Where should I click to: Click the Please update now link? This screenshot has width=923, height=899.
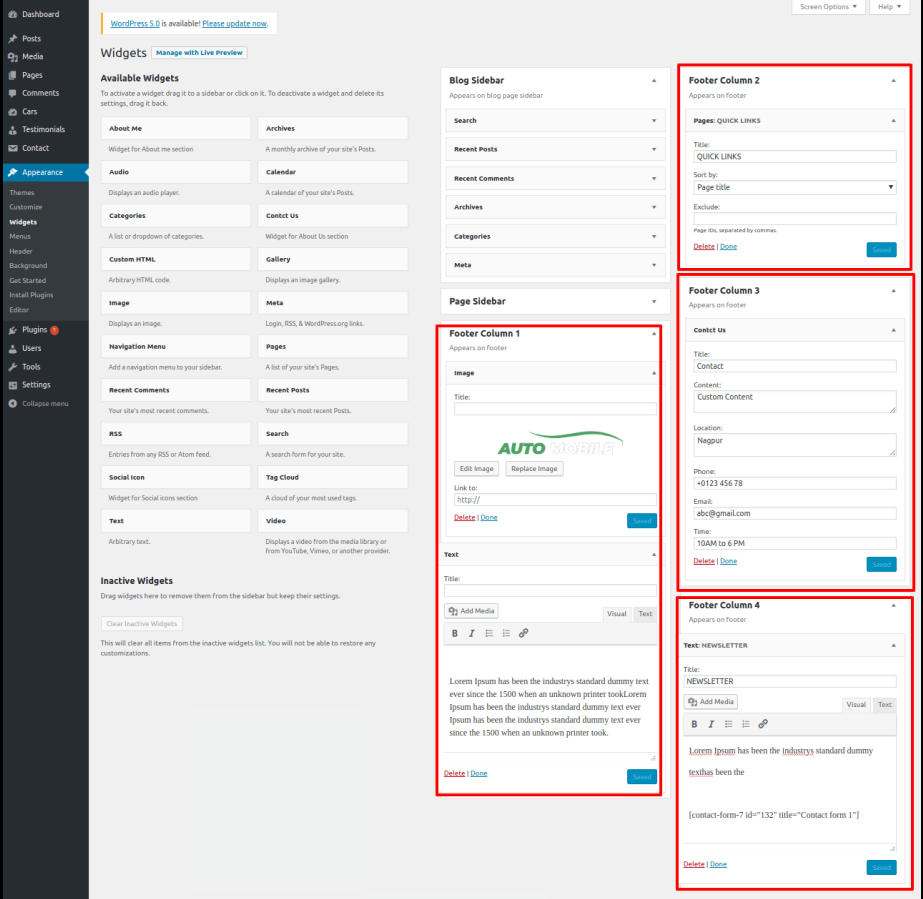[x=234, y=23]
